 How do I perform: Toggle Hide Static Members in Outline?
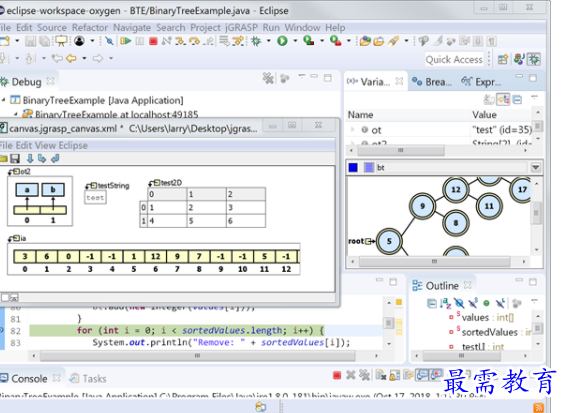pos(473,303)
